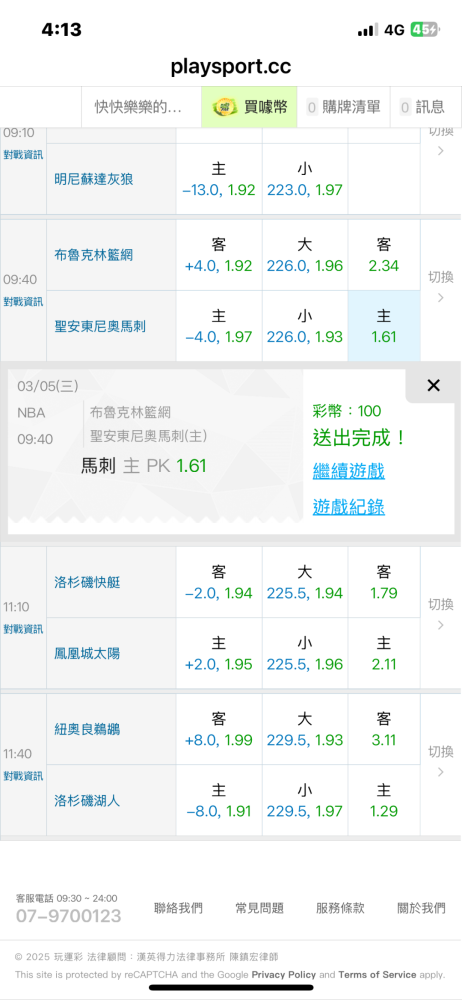Select Nets 客 2.34 moneyline cell
This screenshot has height=1000, width=462.
click(x=384, y=255)
